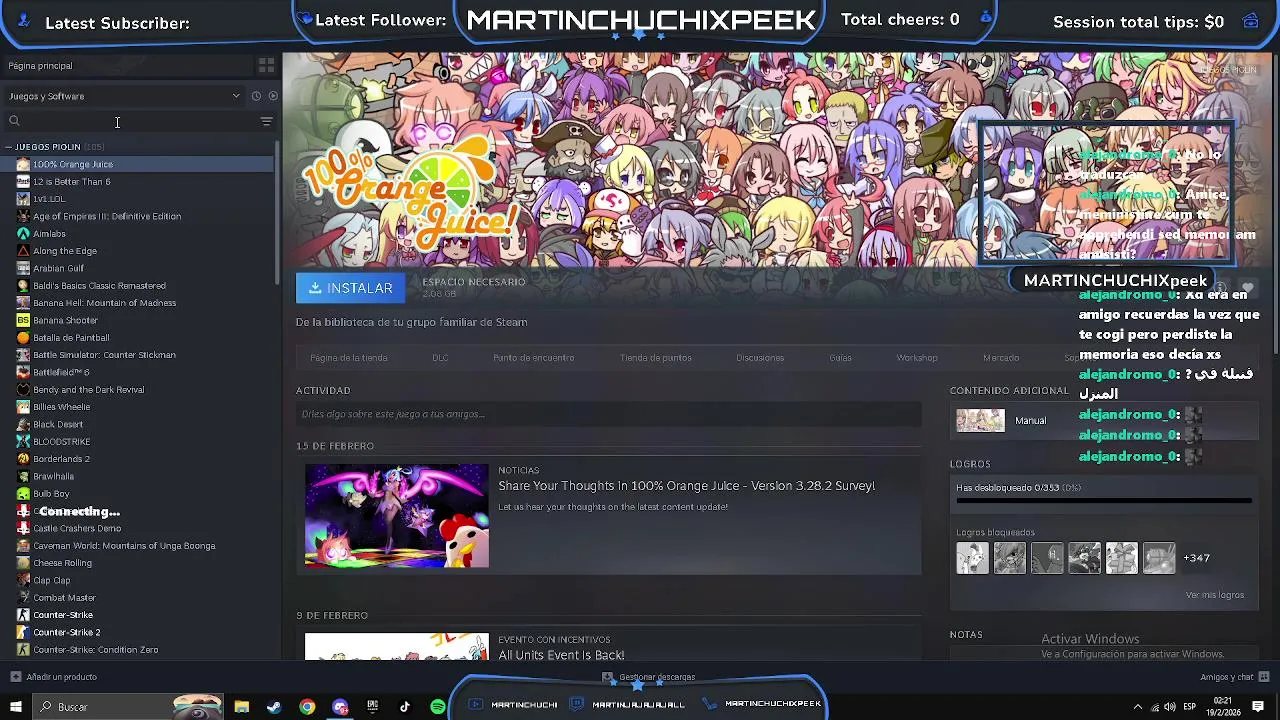The image size is (1280, 720).
Task: Click the Banana Hell game icon
Action: 23,303
